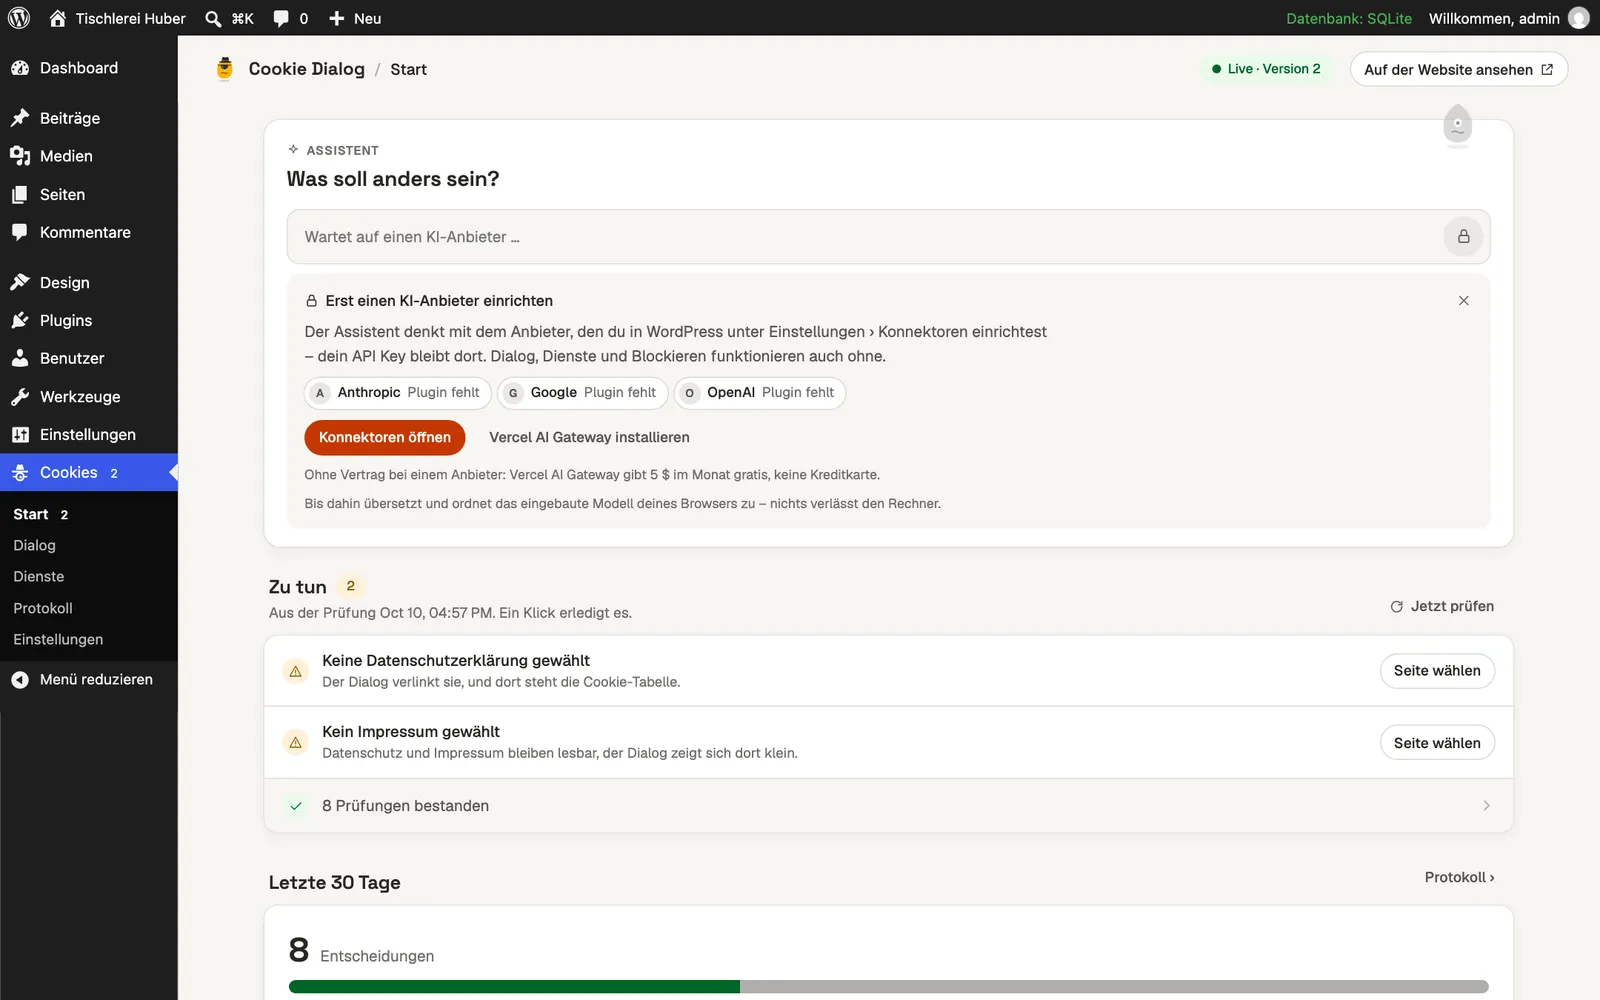This screenshot has width=1600, height=1000.
Task: Open the Tischlerei Huber home icon
Action: click(x=58, y=18)
